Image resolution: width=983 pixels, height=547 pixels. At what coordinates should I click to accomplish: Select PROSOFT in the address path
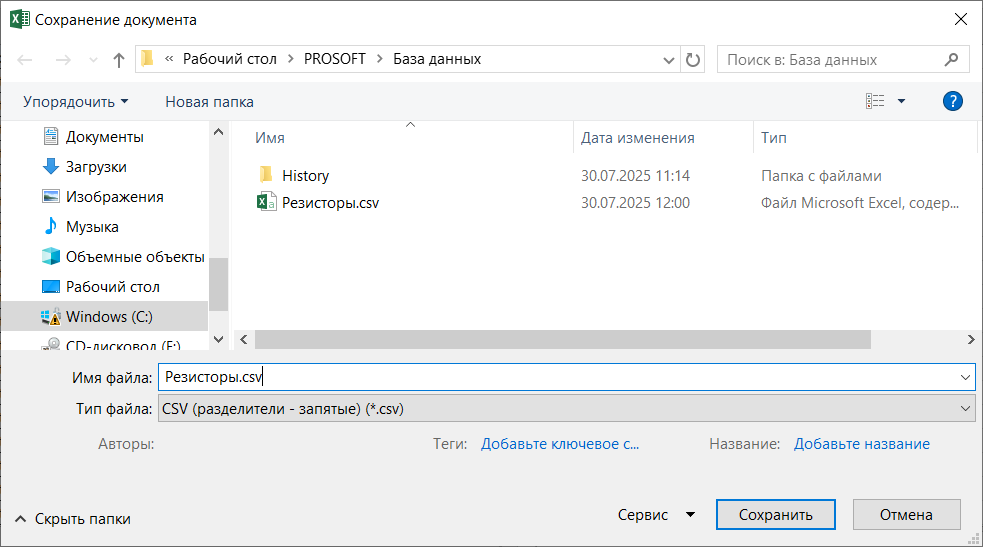(x=335, y=59)
